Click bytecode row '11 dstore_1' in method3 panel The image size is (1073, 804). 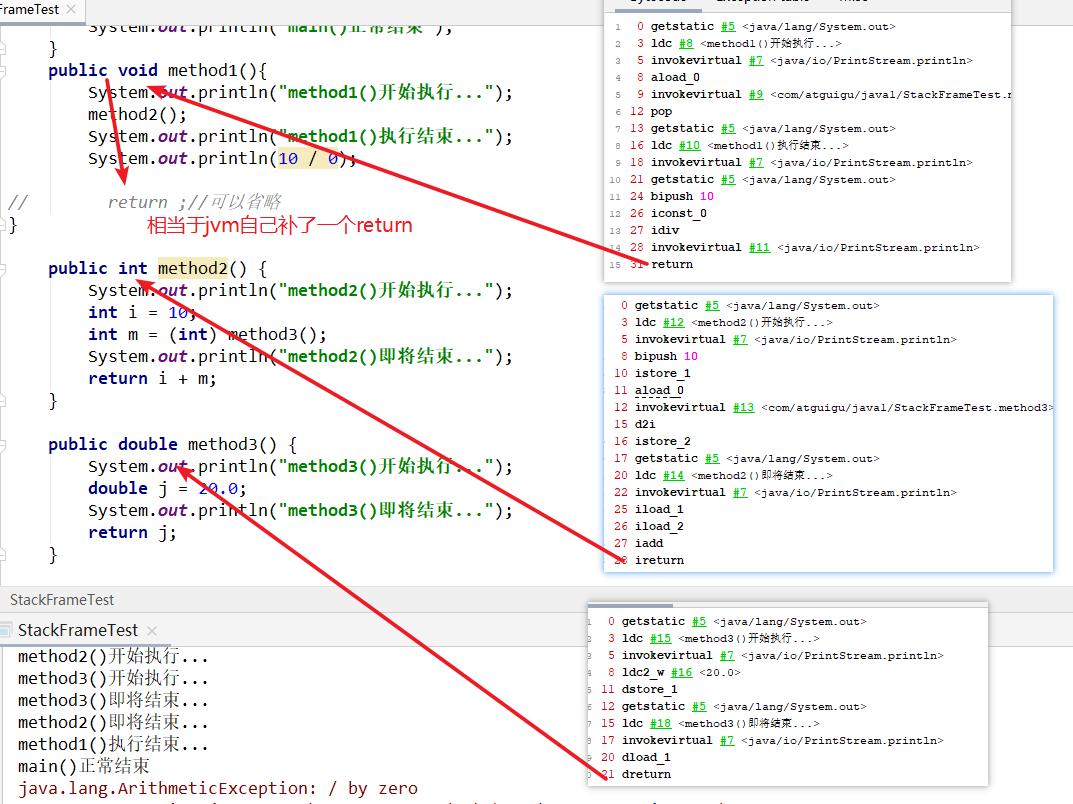tap(639, 690)
